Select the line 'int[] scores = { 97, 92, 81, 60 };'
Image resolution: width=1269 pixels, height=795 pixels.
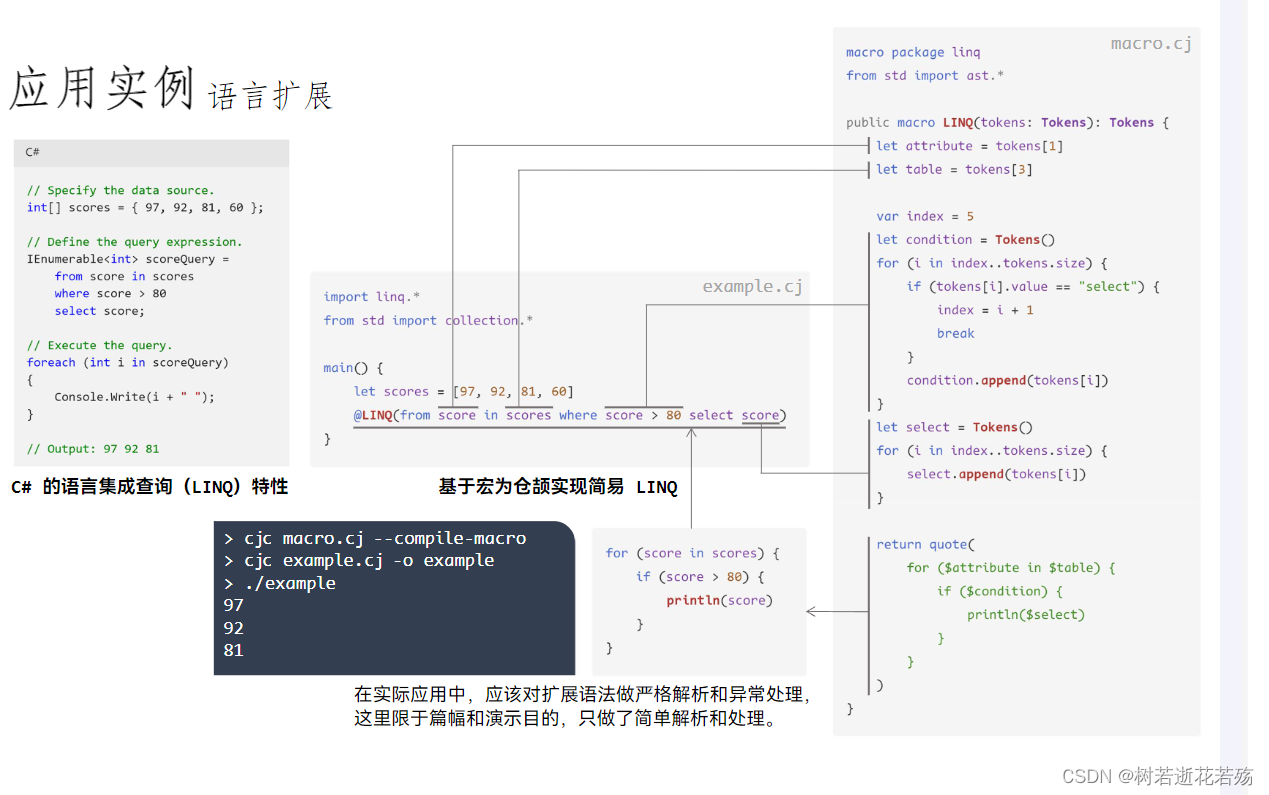point(145,208)
